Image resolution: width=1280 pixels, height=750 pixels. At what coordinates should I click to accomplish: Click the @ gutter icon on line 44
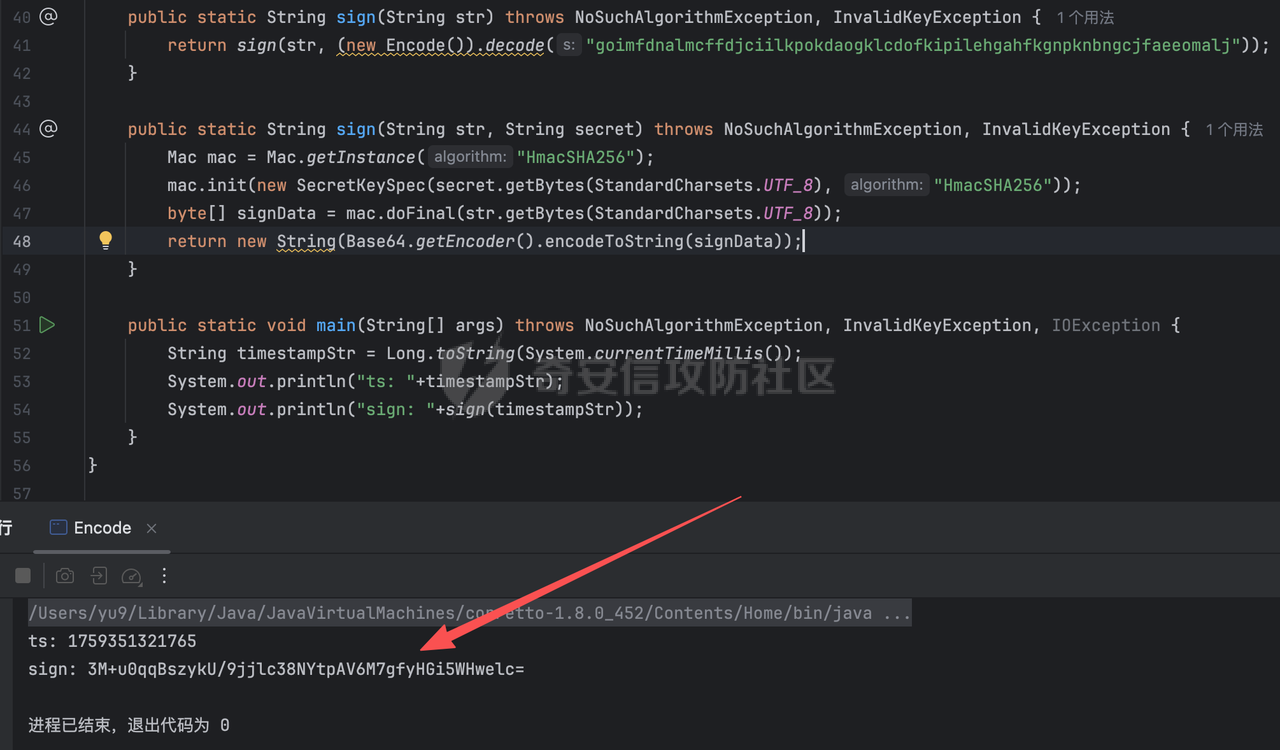coord(48,129)
